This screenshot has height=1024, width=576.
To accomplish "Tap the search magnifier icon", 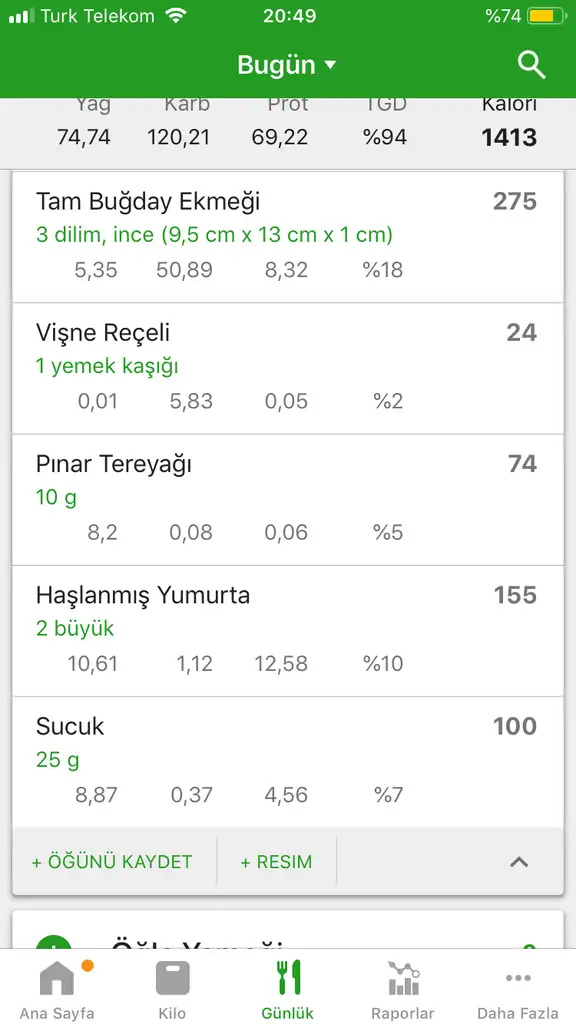I will 532,65.
